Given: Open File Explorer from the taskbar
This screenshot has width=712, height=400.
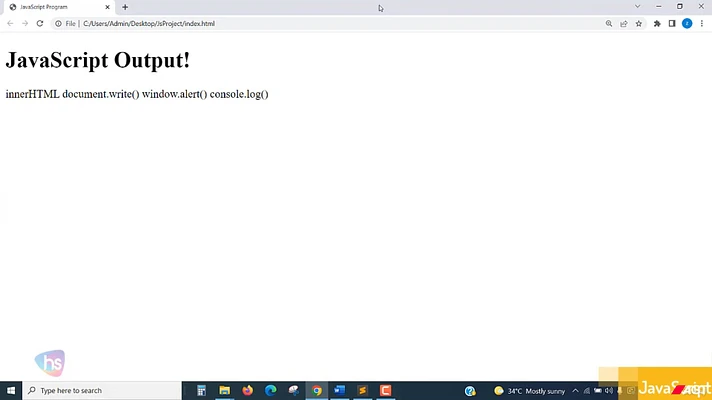Looking at the screenshot, I should [224, 390].
